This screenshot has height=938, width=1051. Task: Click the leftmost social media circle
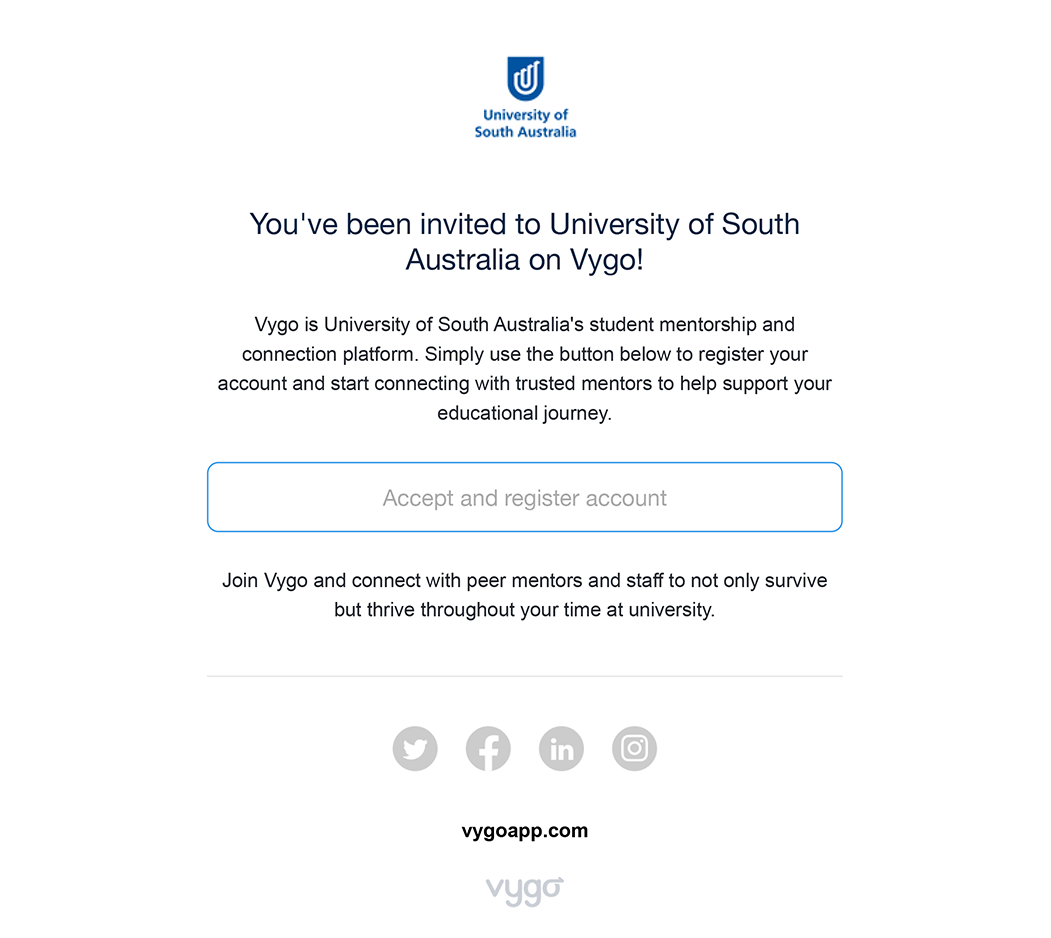(x=415, y=748)
